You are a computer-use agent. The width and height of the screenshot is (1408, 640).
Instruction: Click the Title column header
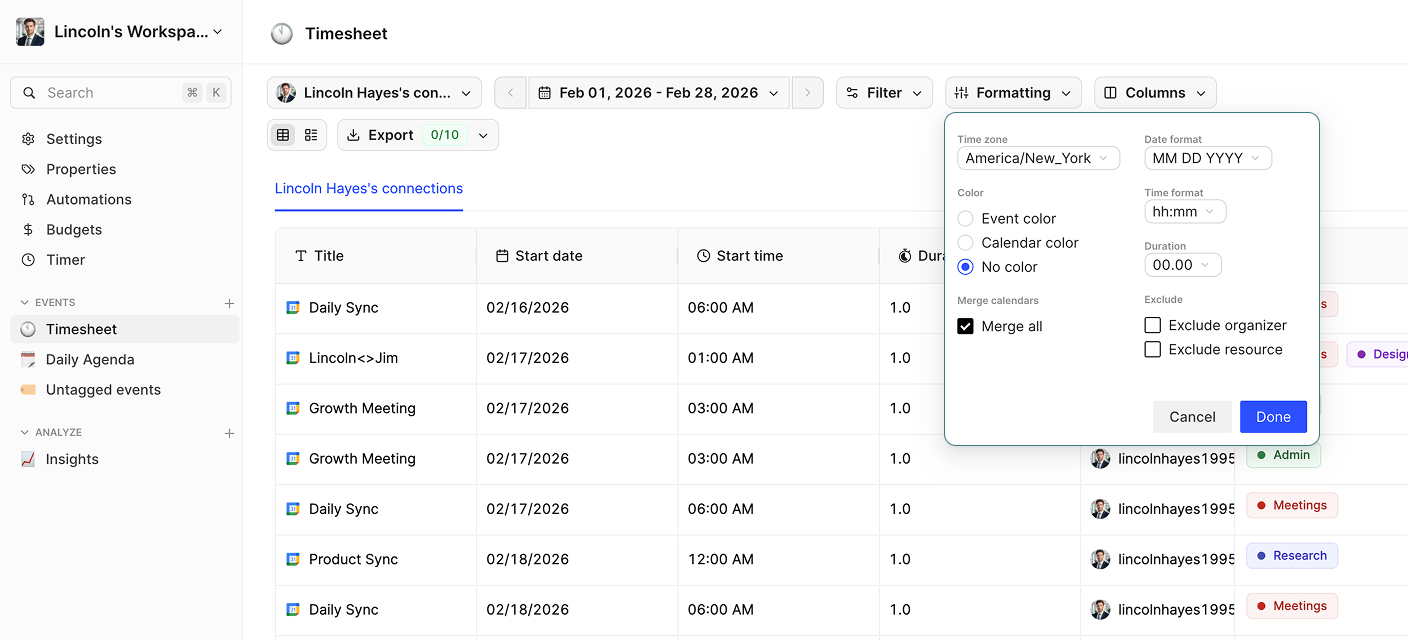[x=376, y=256]
